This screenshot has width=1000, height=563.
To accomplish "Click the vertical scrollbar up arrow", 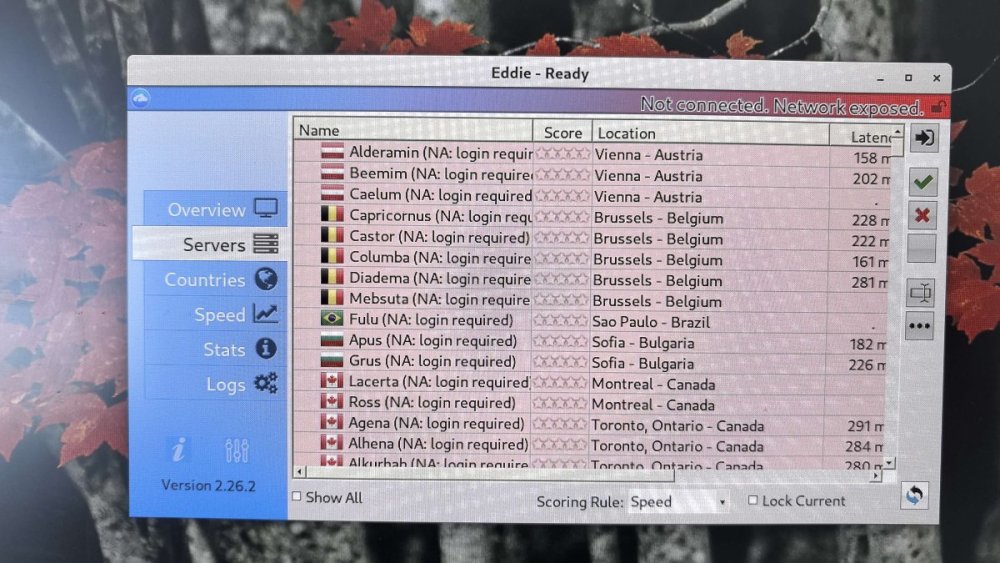I will (897, 132).
